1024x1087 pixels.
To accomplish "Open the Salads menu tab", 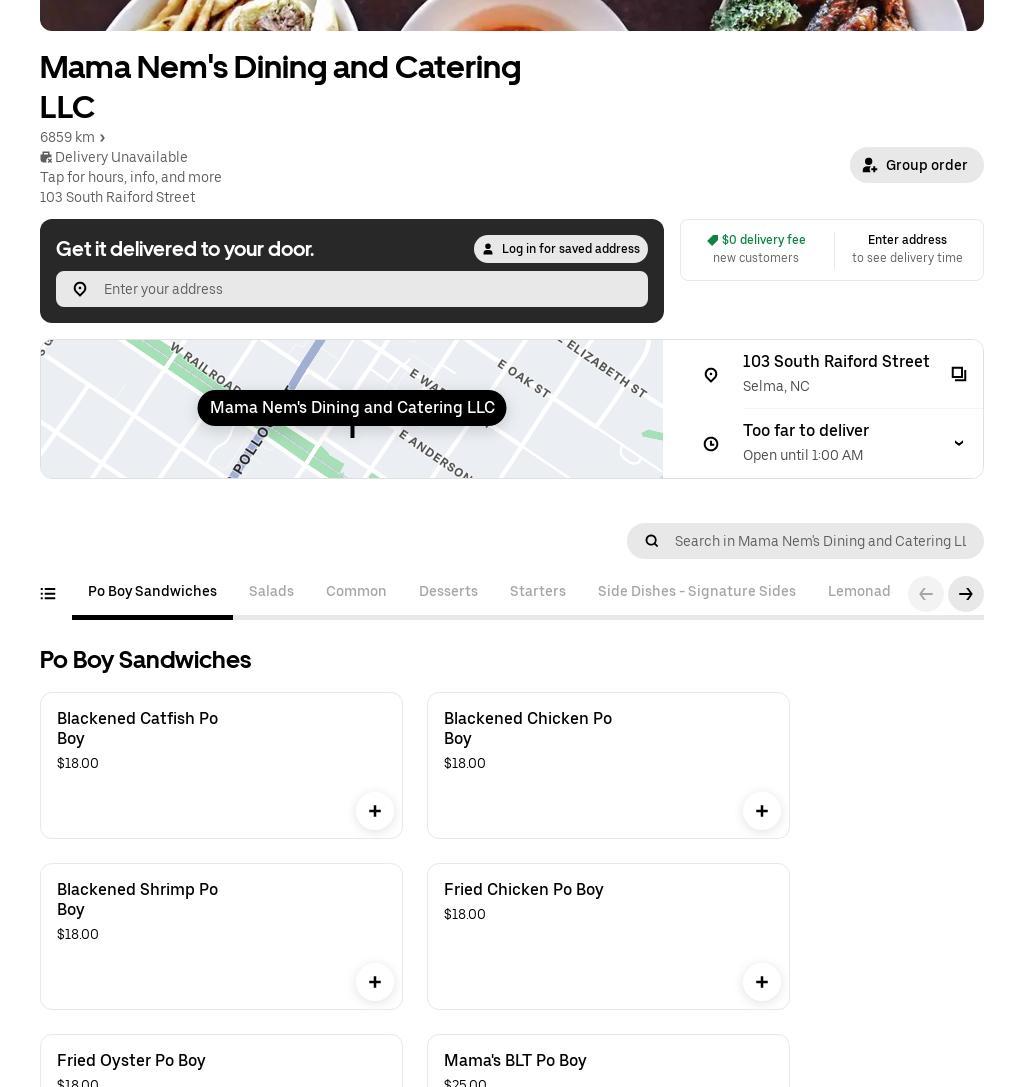I will [x=271, y=592].
